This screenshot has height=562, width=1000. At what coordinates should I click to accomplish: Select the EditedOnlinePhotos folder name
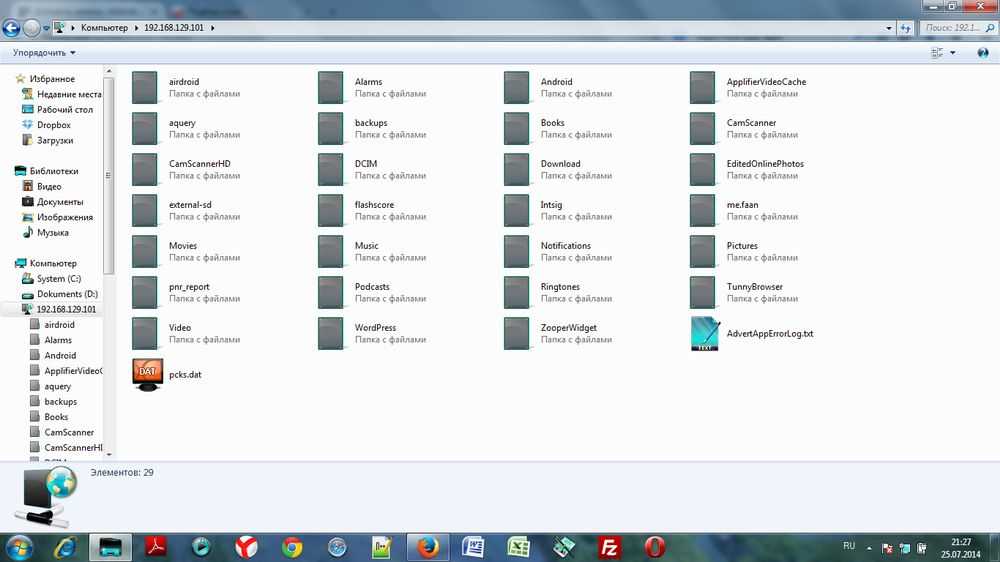point(765,164)
